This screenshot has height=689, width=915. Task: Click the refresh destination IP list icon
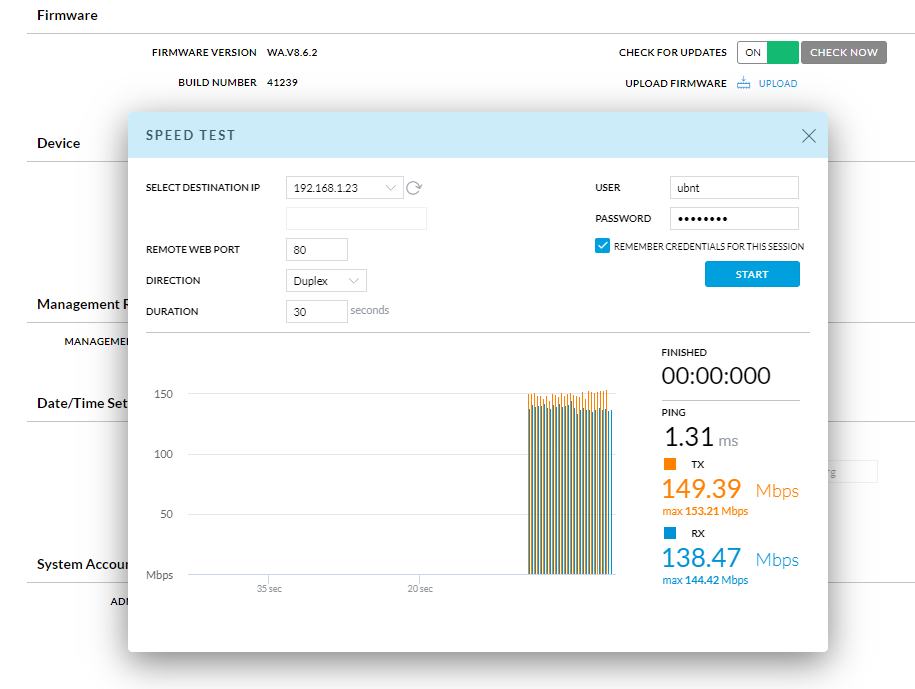click(x=414, y=188)
